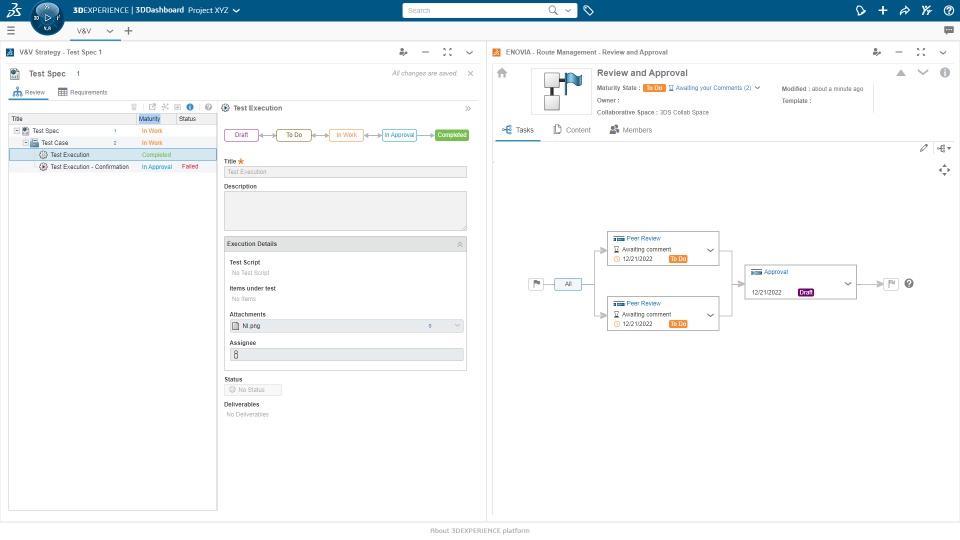
Task: Set maturity state to In Work
Action: [x=347, y=135]
